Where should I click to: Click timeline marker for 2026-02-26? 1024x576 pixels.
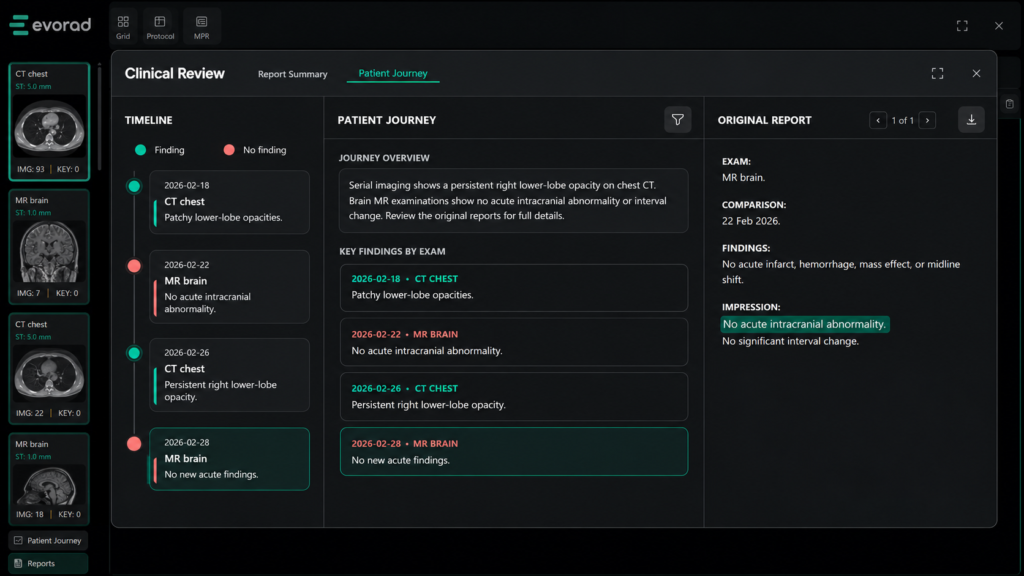pos(134,353)
